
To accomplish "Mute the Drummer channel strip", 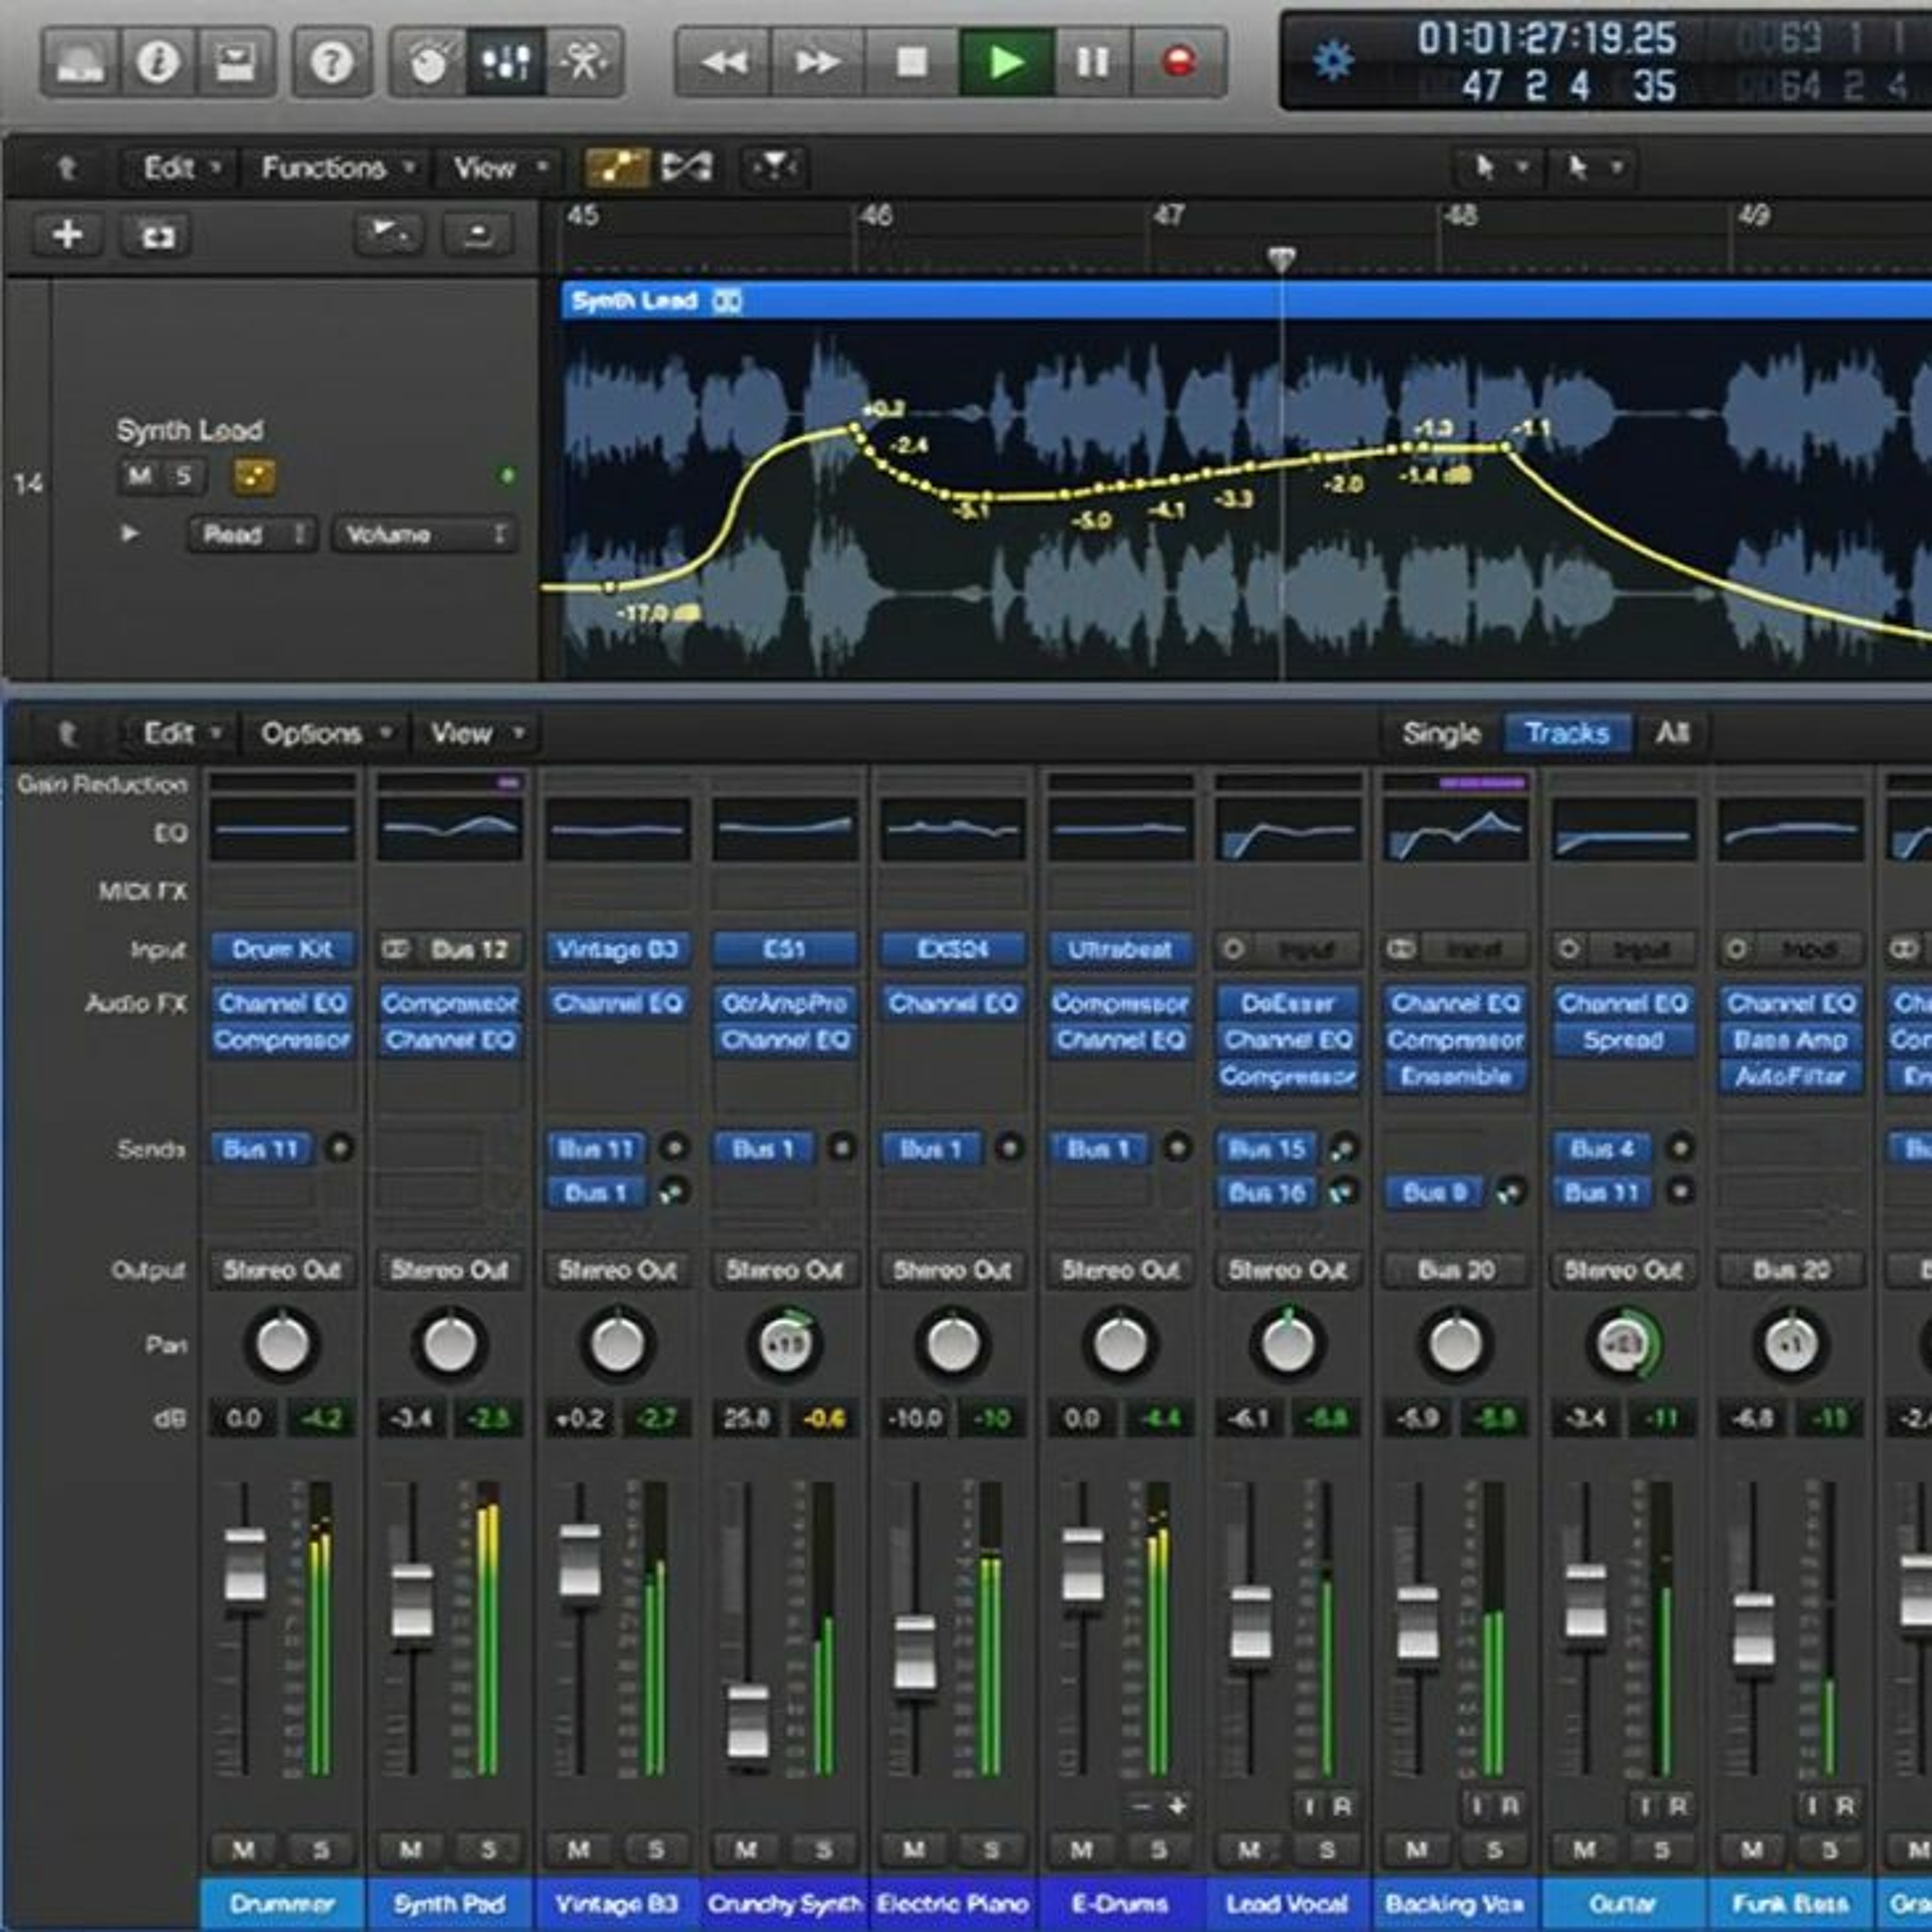I will click(243, 1850).
